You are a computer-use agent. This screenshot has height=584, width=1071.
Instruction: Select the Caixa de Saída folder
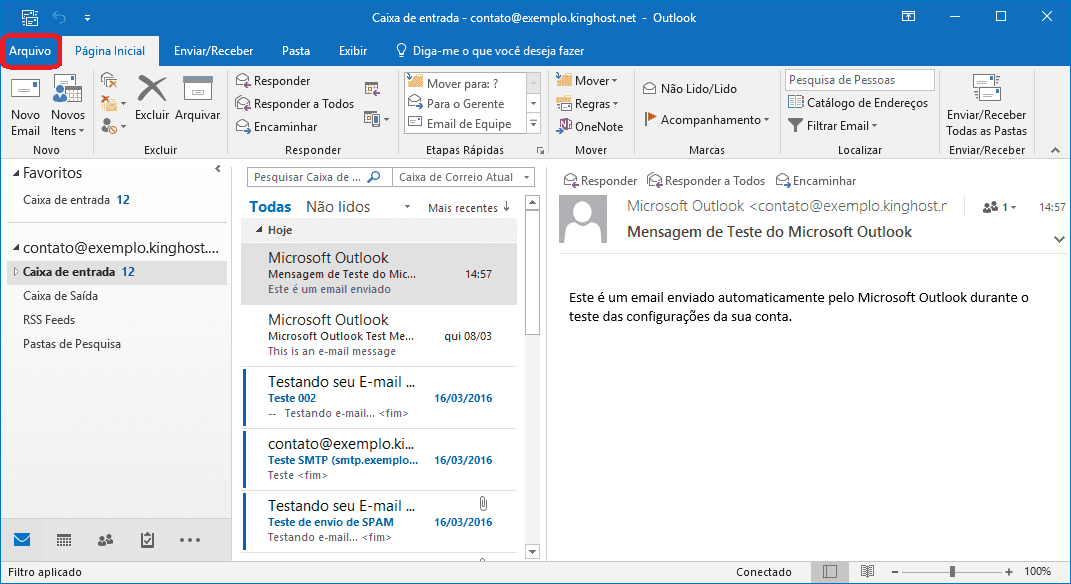pyautogui.click(x=60, y=296)
